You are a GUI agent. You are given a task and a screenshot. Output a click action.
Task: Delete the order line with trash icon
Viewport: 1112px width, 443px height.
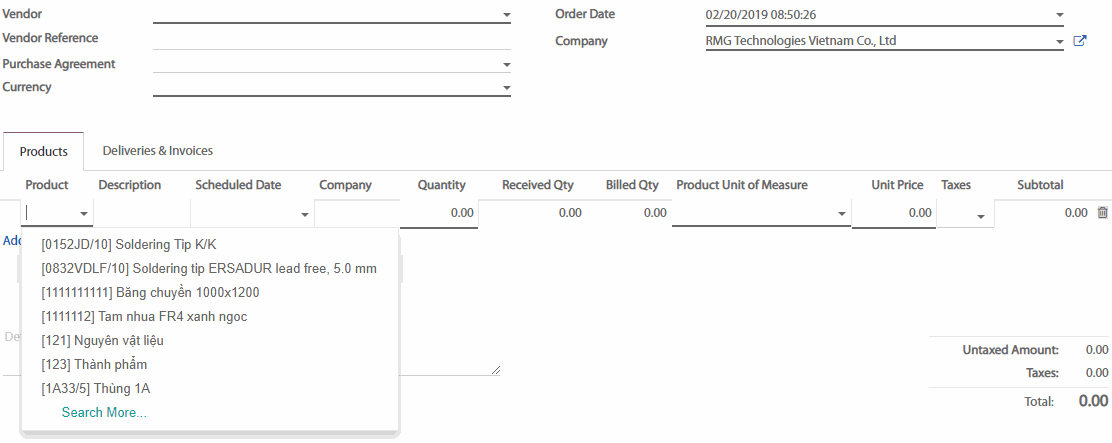(x=1102, y=213)
